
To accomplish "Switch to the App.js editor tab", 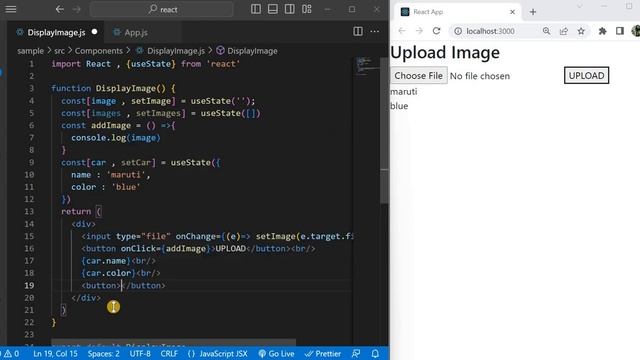I will [x=136, y=32].
